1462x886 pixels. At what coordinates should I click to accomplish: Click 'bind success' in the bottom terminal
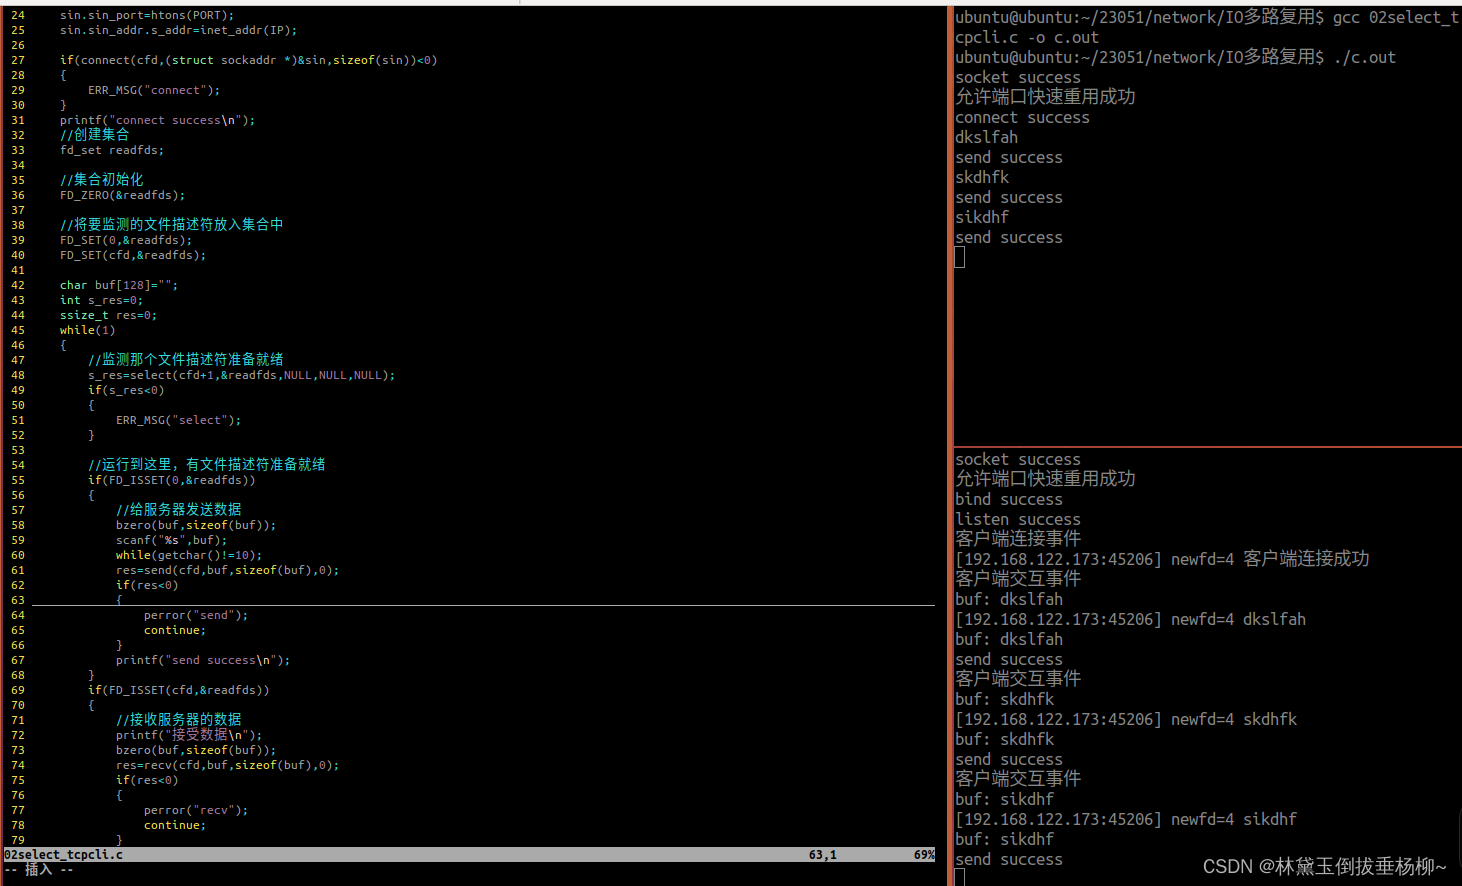coord(1009,499)
